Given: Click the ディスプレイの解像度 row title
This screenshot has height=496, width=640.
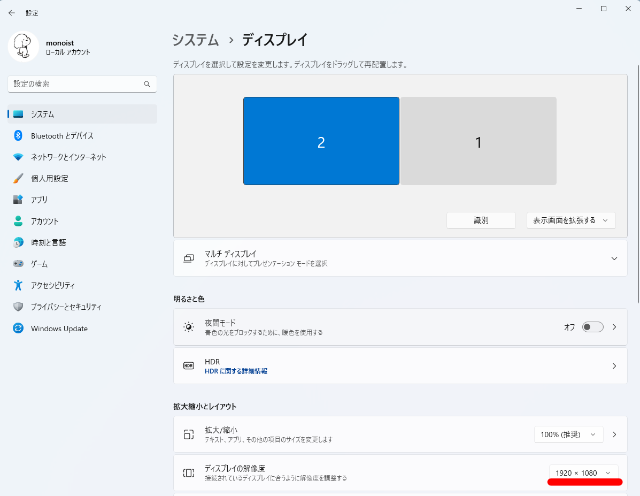Looking at the screenshot, I should [235, 468].
